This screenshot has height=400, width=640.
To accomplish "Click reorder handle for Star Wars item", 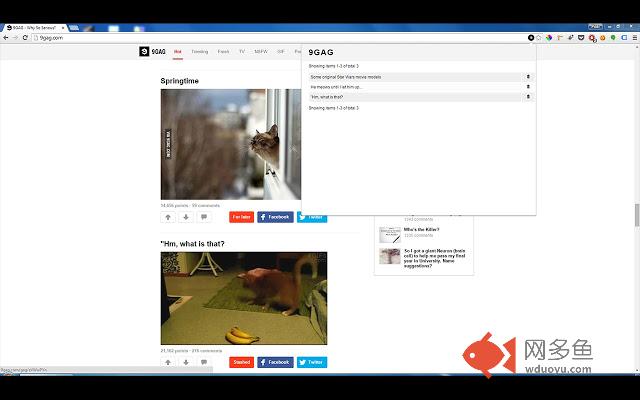I will click(x=528, y=77).
